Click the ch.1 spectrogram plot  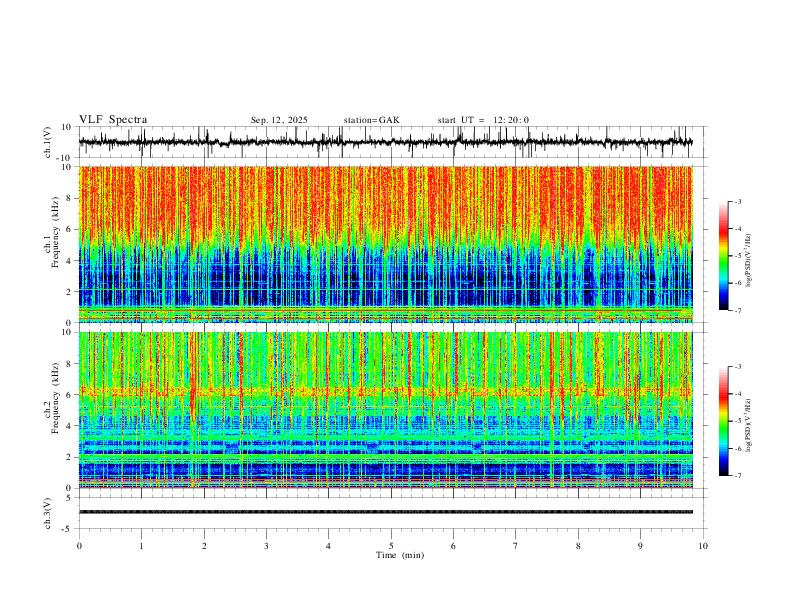tap(386, 244)
